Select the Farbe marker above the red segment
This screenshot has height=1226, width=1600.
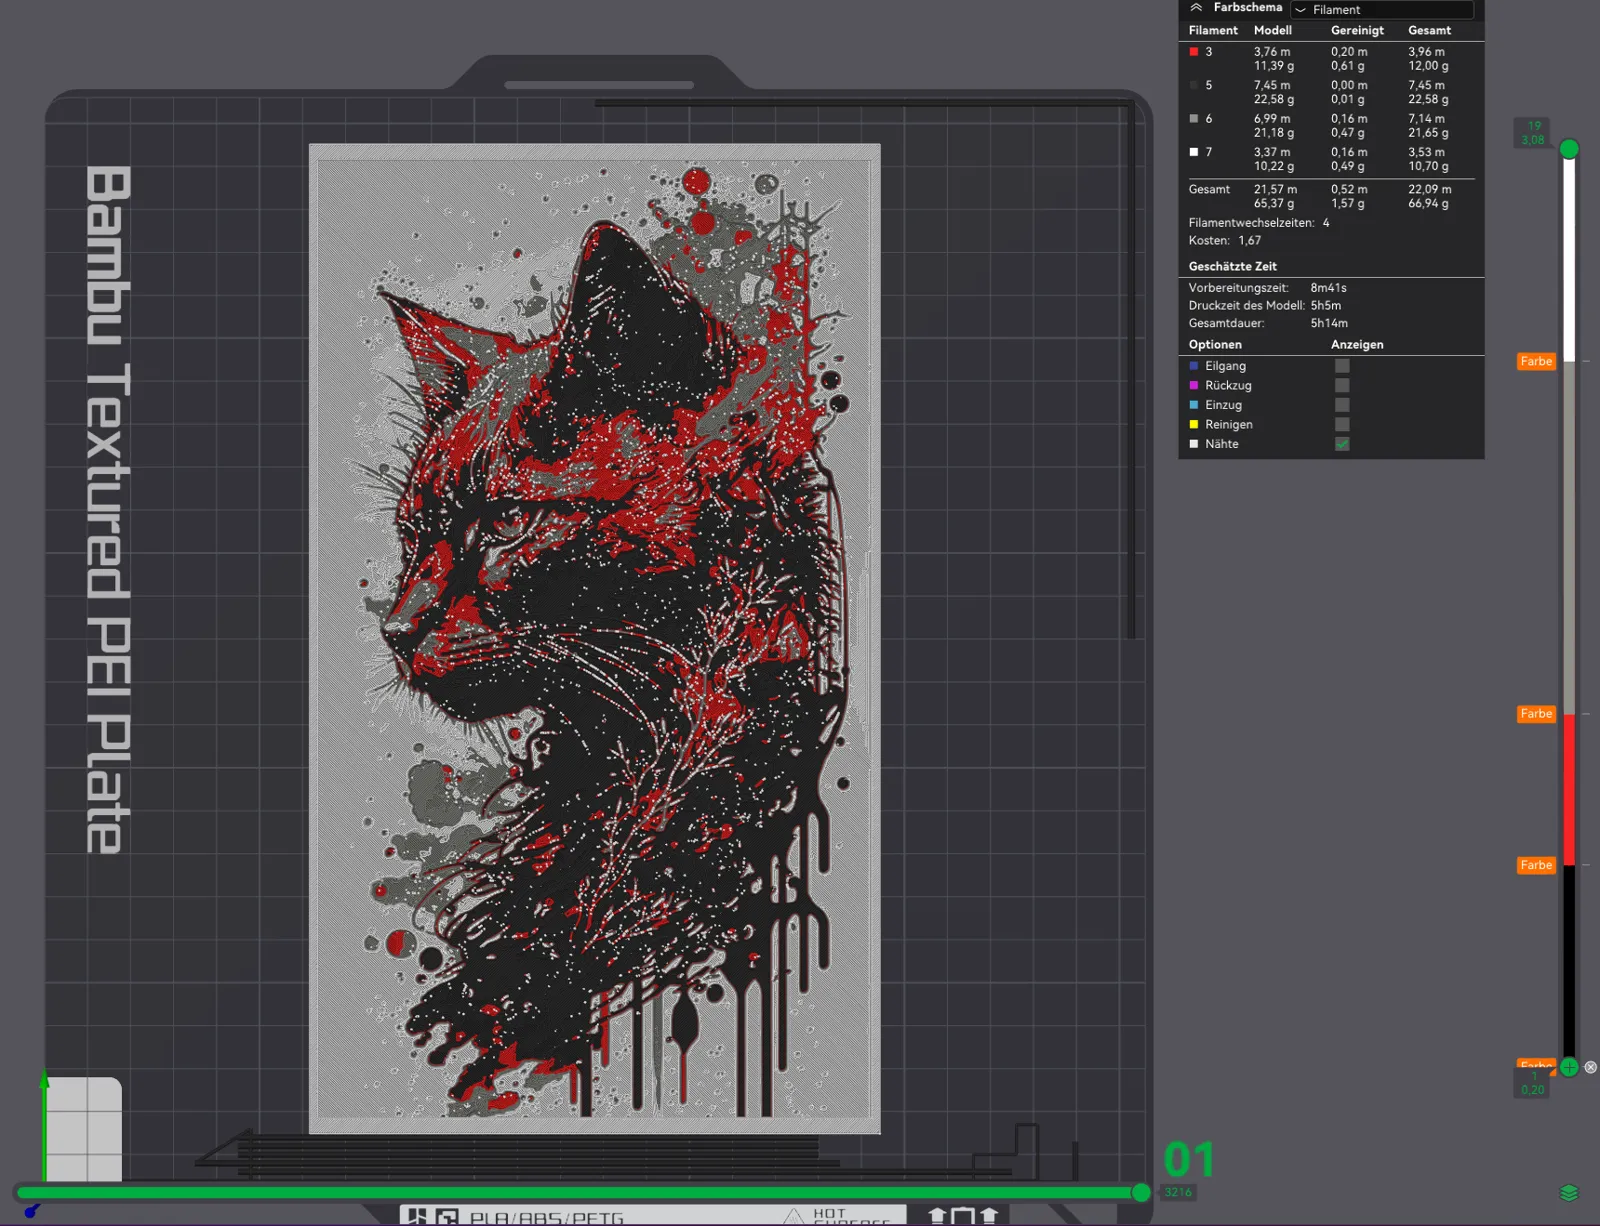click(x=1536, y=714)
